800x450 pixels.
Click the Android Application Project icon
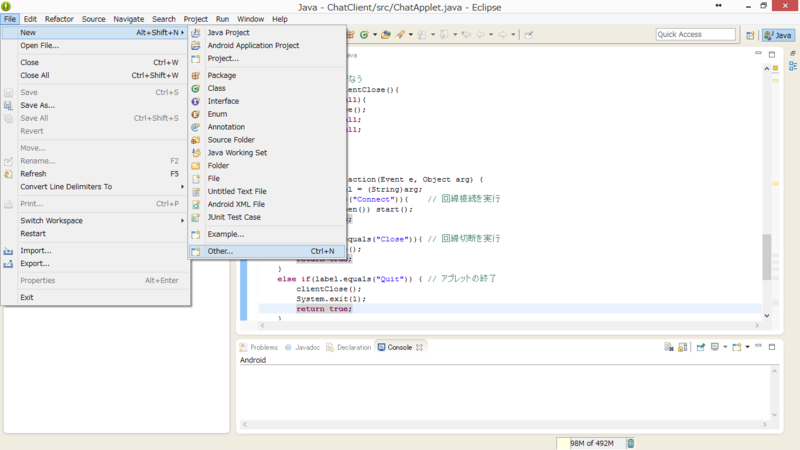click(x=196, y=45)
